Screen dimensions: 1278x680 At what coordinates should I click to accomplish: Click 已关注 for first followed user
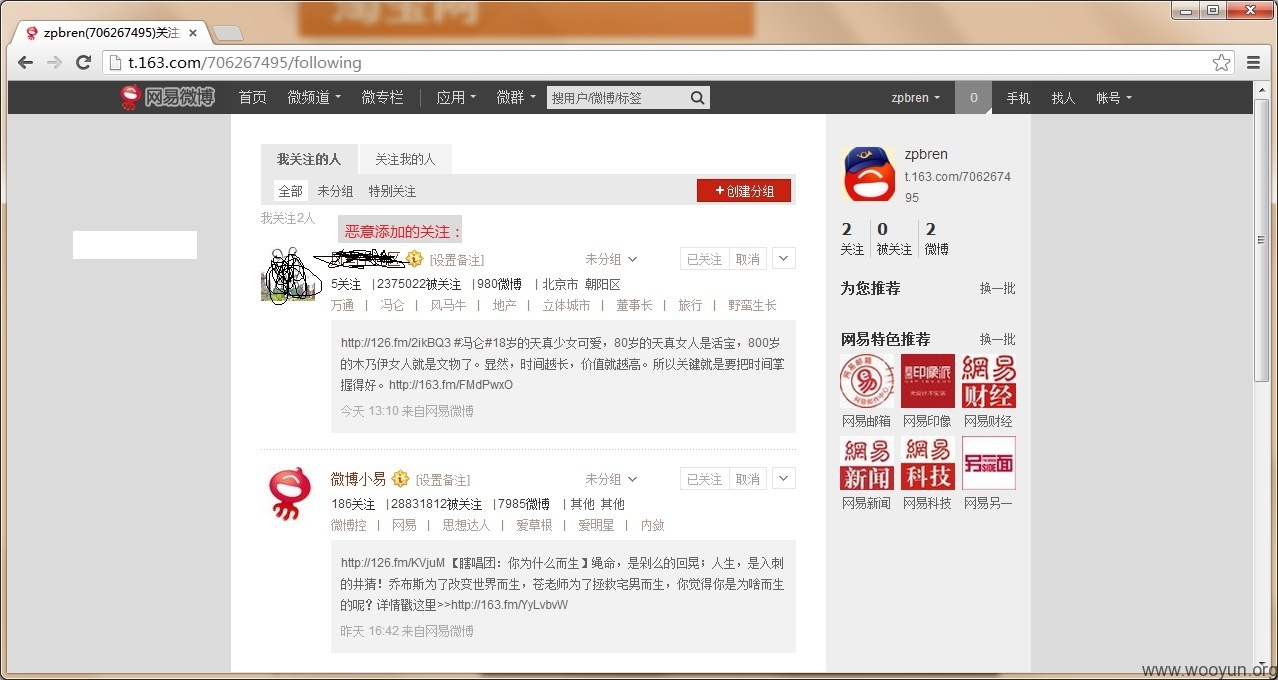coord(705,259)
